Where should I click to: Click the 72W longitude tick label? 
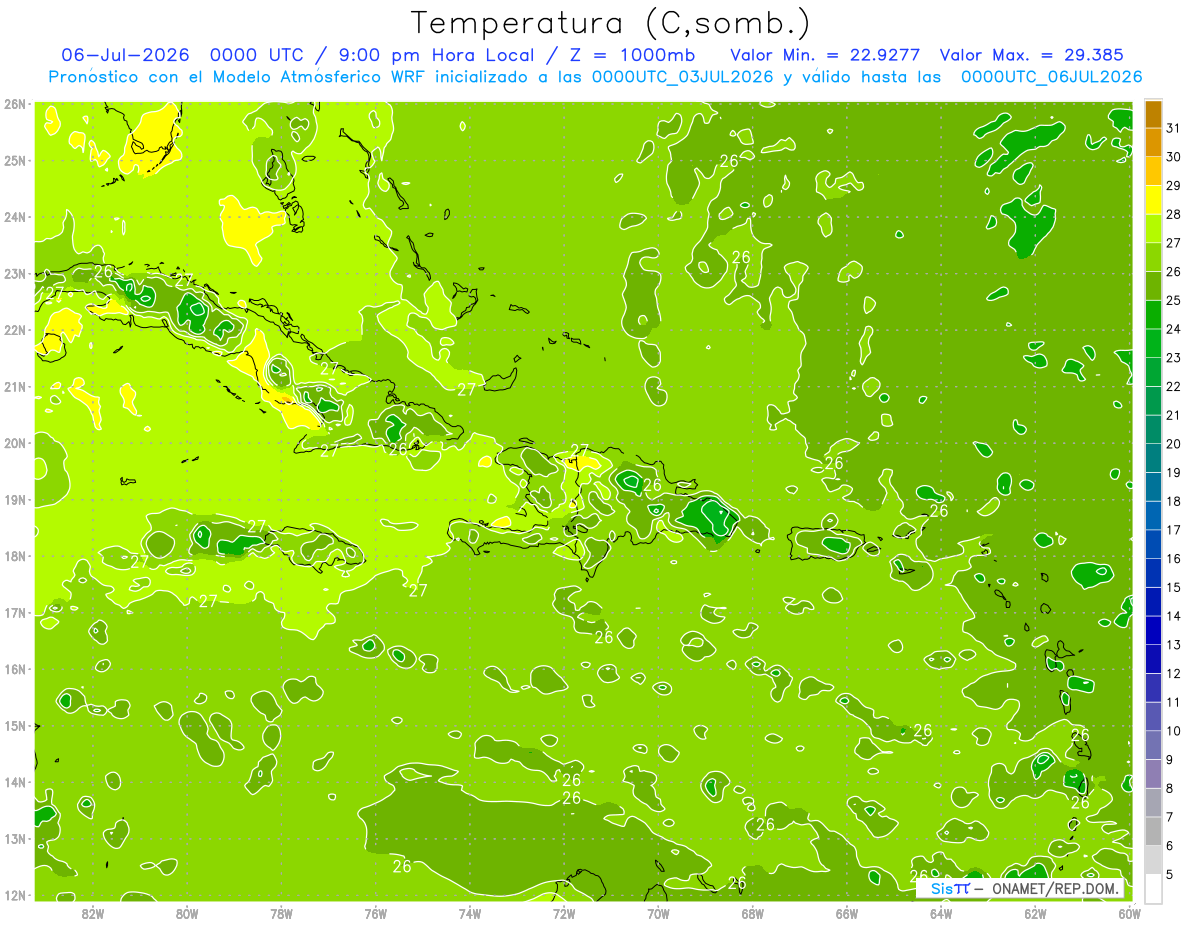[x=564, y=912]
